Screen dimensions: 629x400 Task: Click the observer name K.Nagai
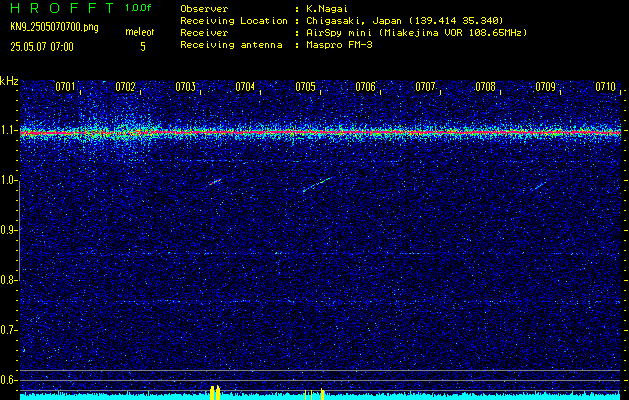325,8
